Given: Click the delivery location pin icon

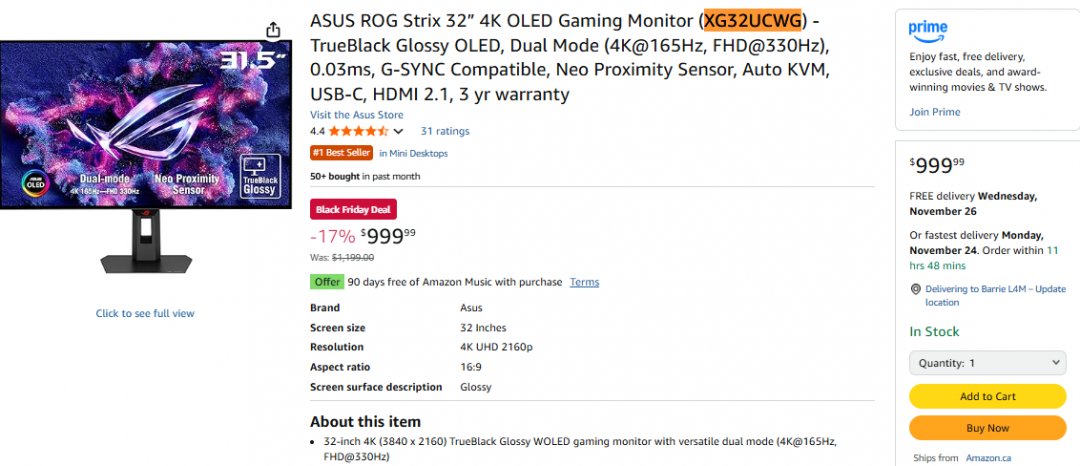Looking at the screenshot, I should [x=915, y=289].
